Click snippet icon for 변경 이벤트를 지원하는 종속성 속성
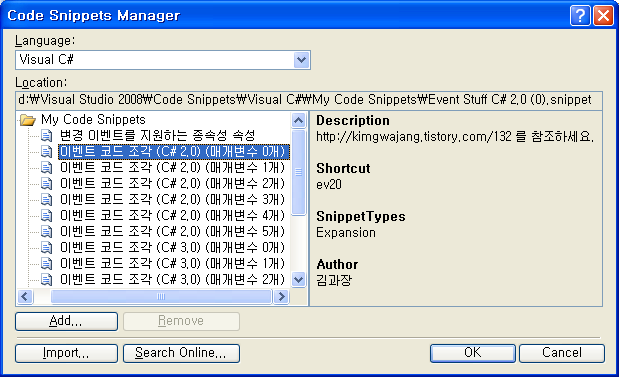619x377 pixels. pos(47,136)
